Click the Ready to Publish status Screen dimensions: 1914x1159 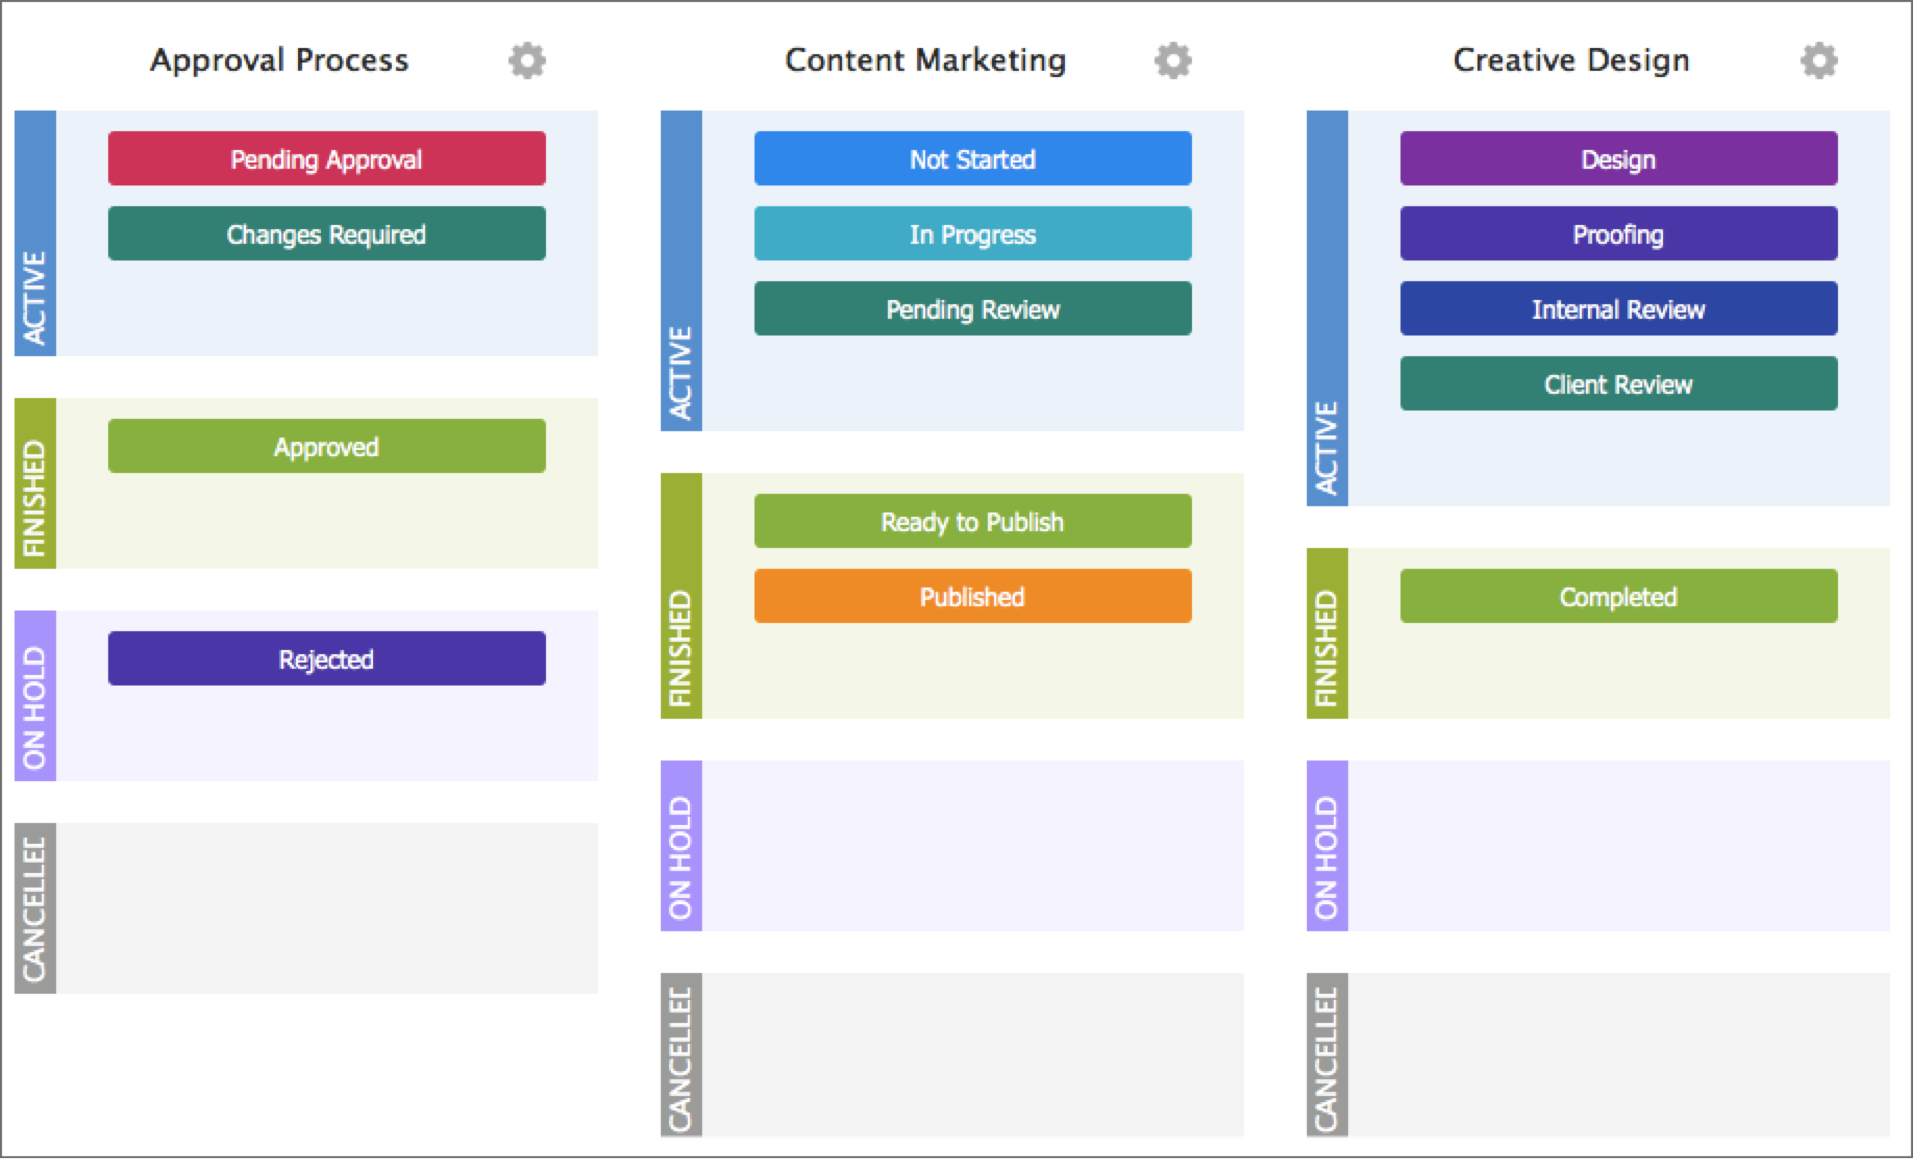pos(972,521)
